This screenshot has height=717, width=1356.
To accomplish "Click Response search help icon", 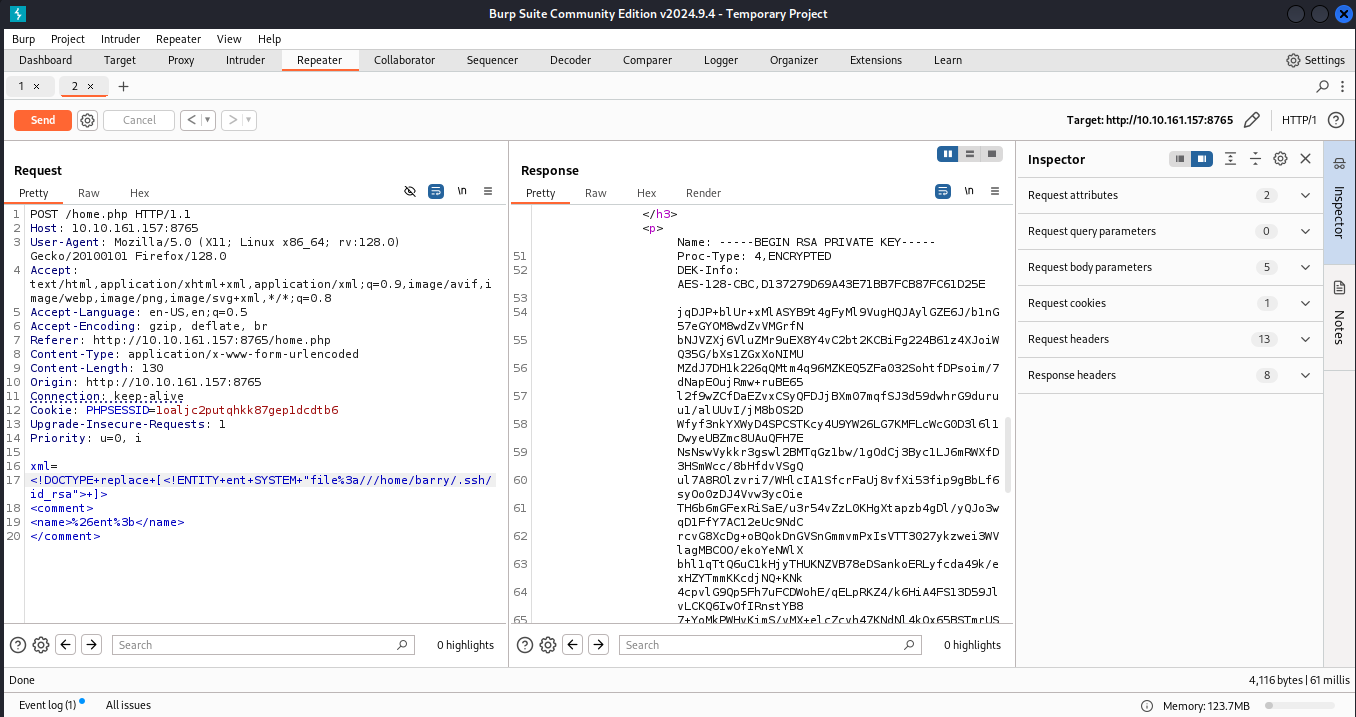I will click(x=524, y=645).
